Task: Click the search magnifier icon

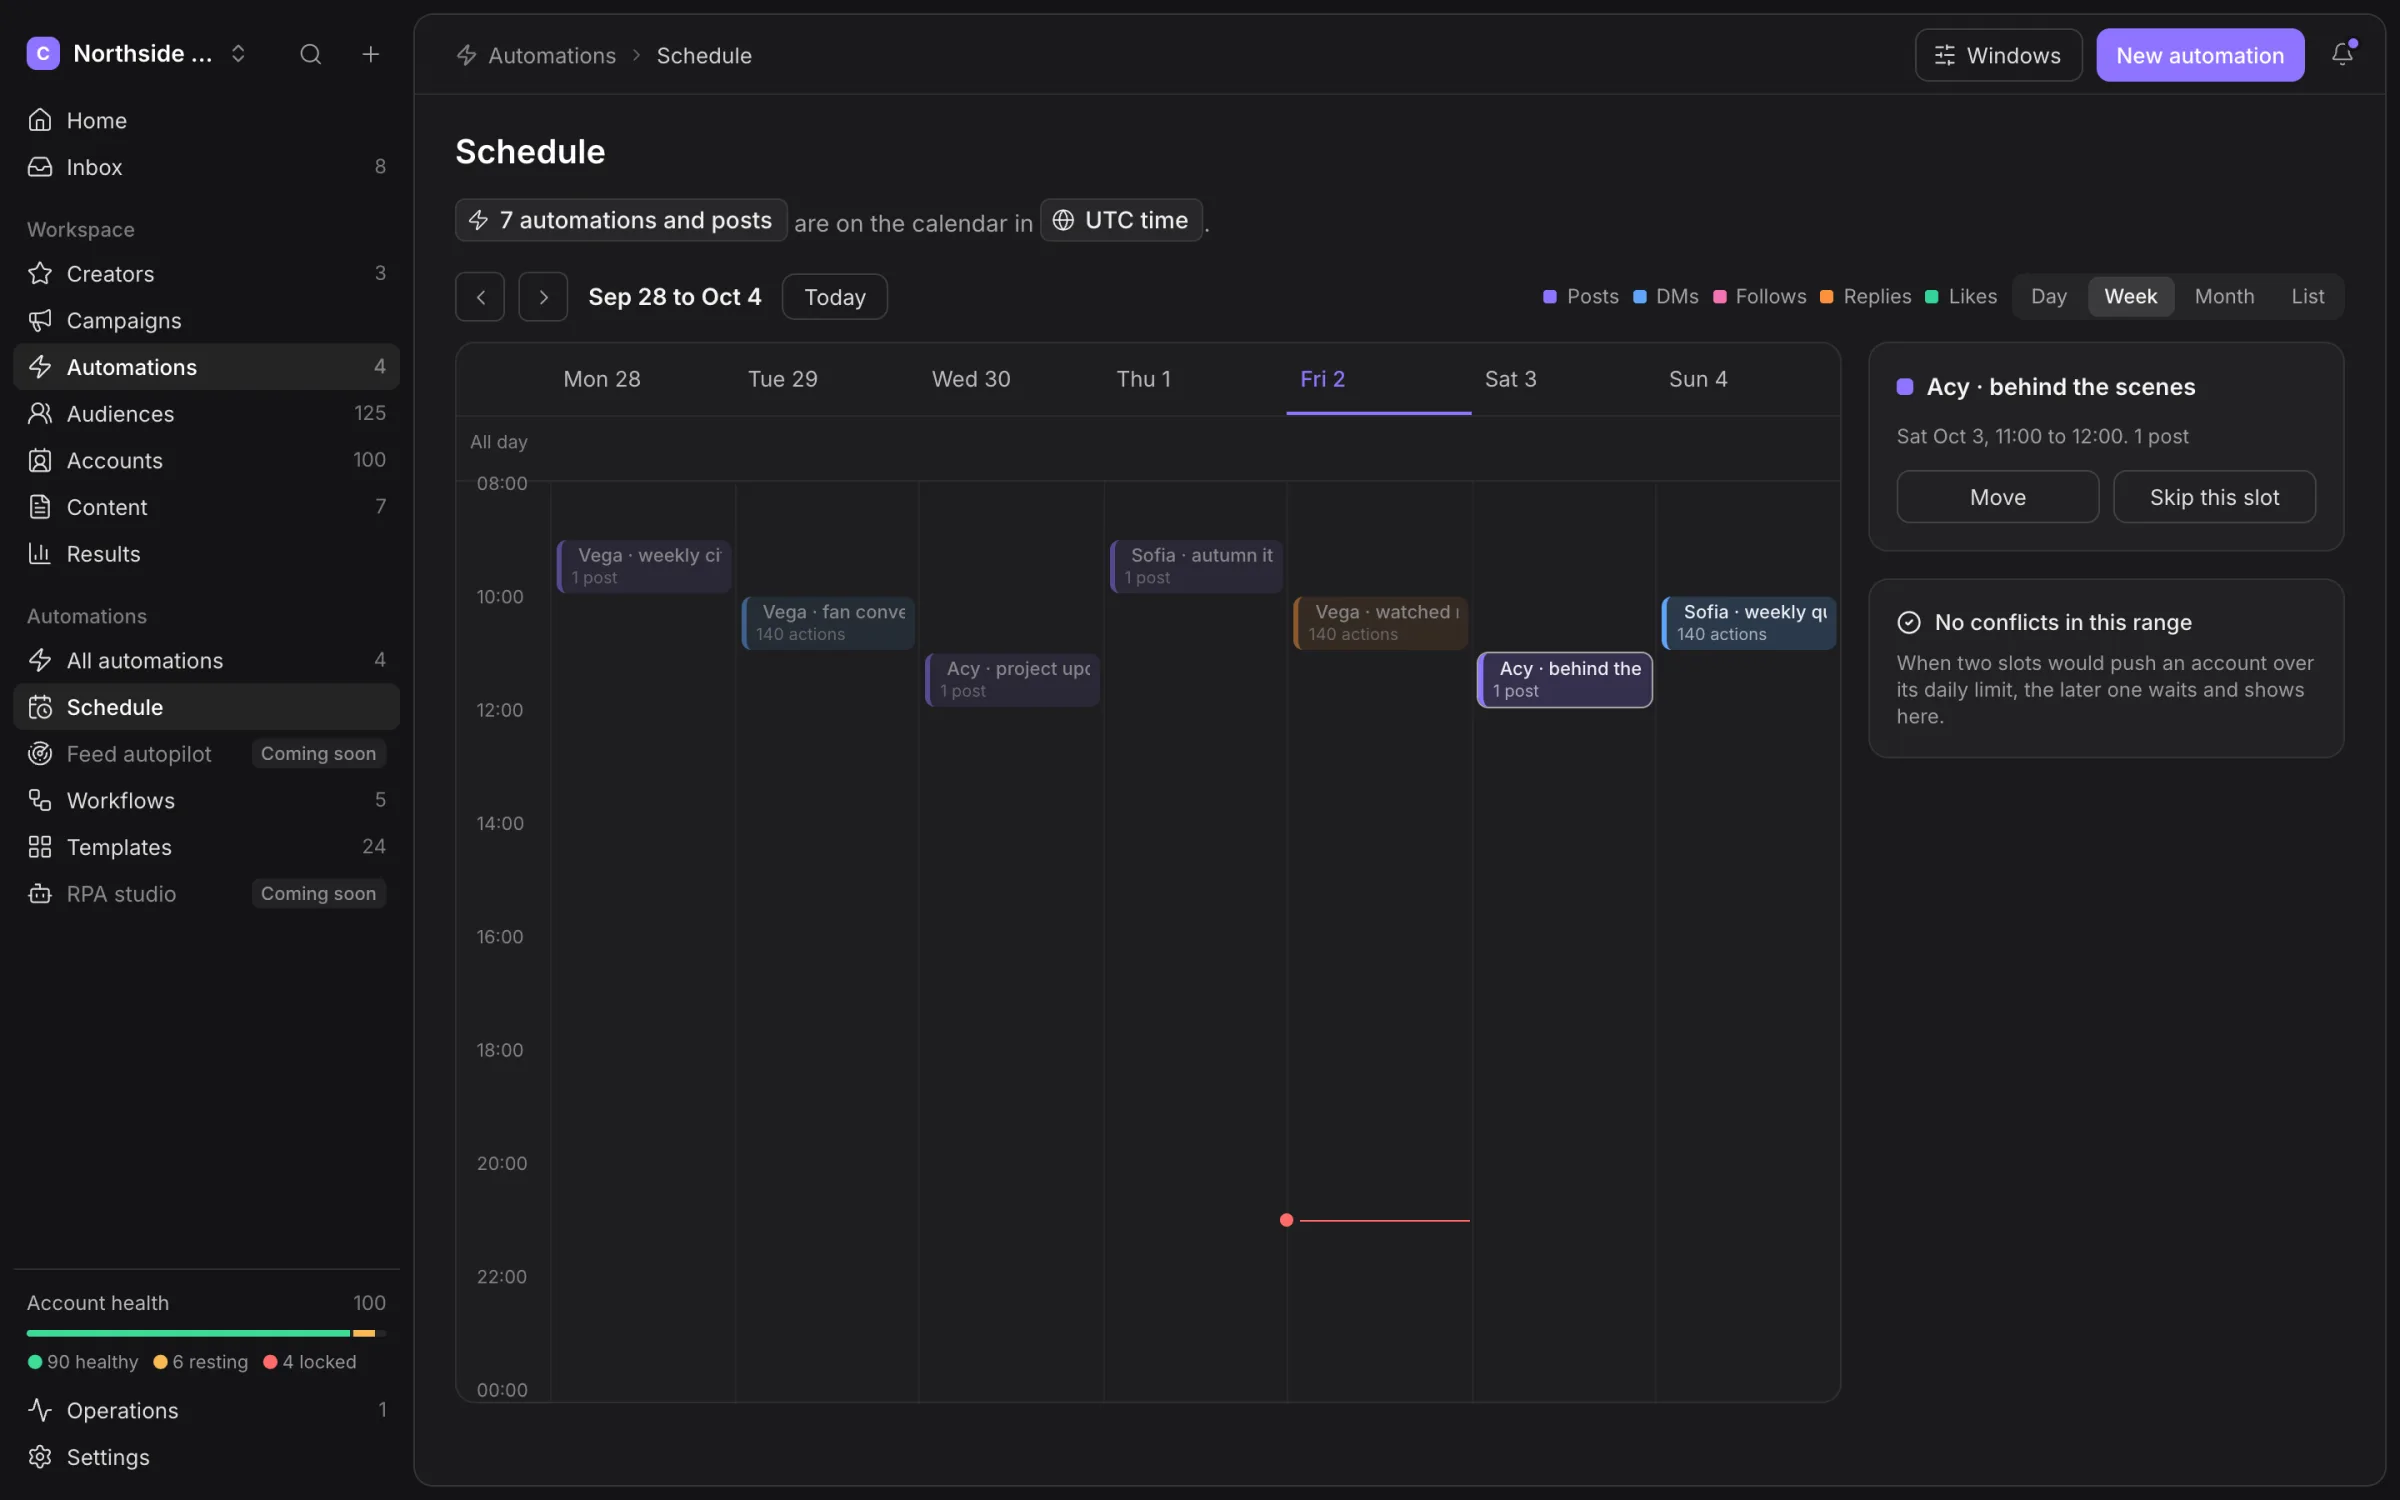Action: (310, 54)
